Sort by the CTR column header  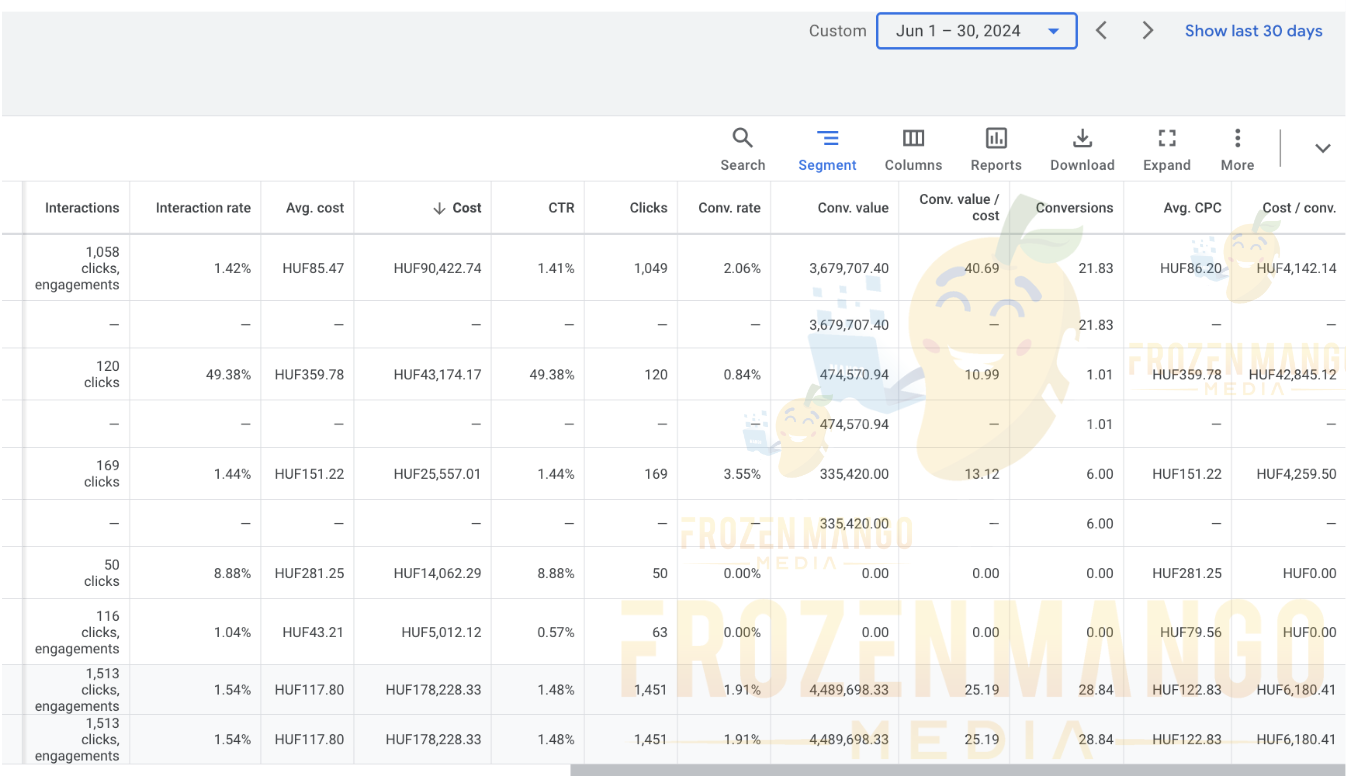pyautogui.click(x=561, y=208)
